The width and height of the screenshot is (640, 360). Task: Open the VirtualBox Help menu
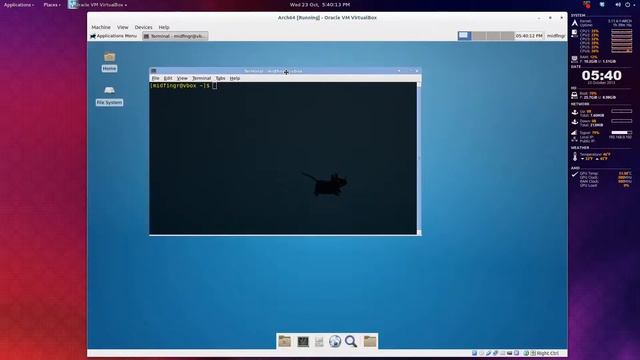point(164,27)
